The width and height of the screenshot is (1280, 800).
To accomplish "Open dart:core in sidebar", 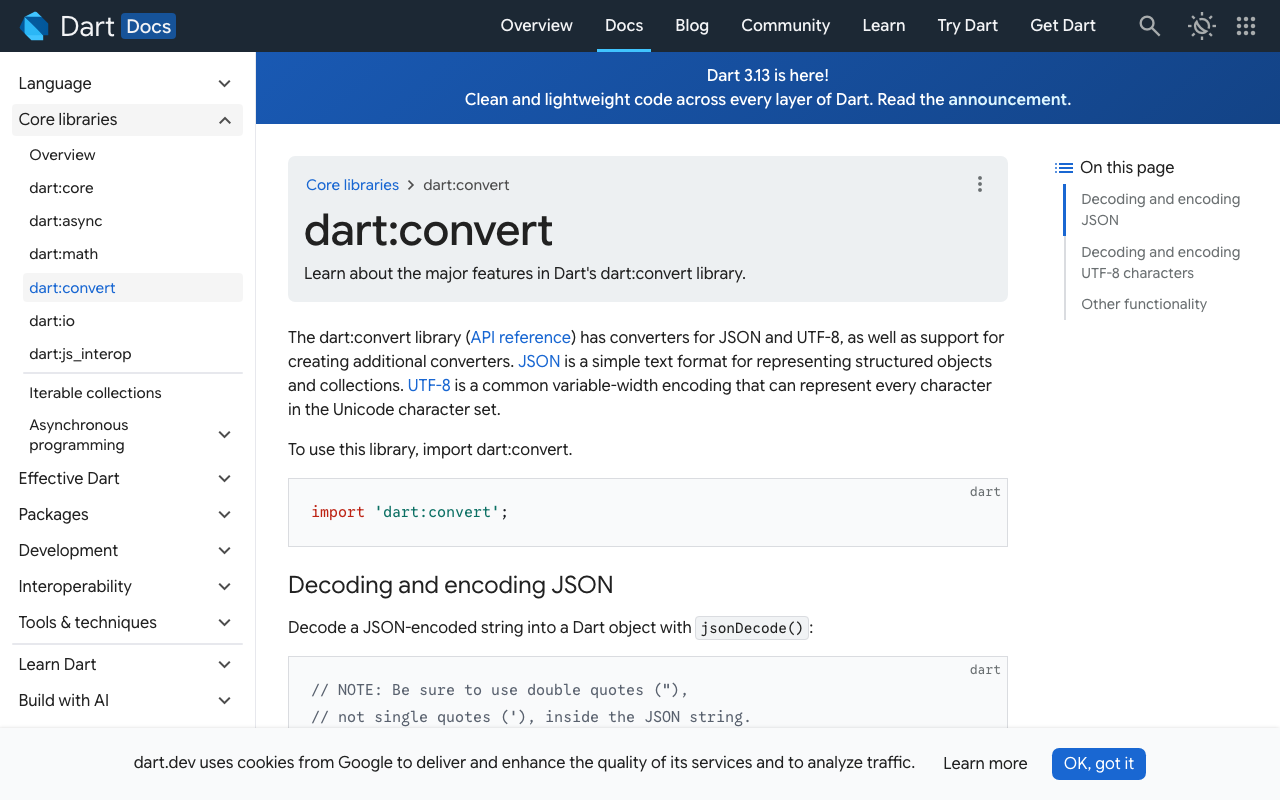I will (x=133, y=188).
